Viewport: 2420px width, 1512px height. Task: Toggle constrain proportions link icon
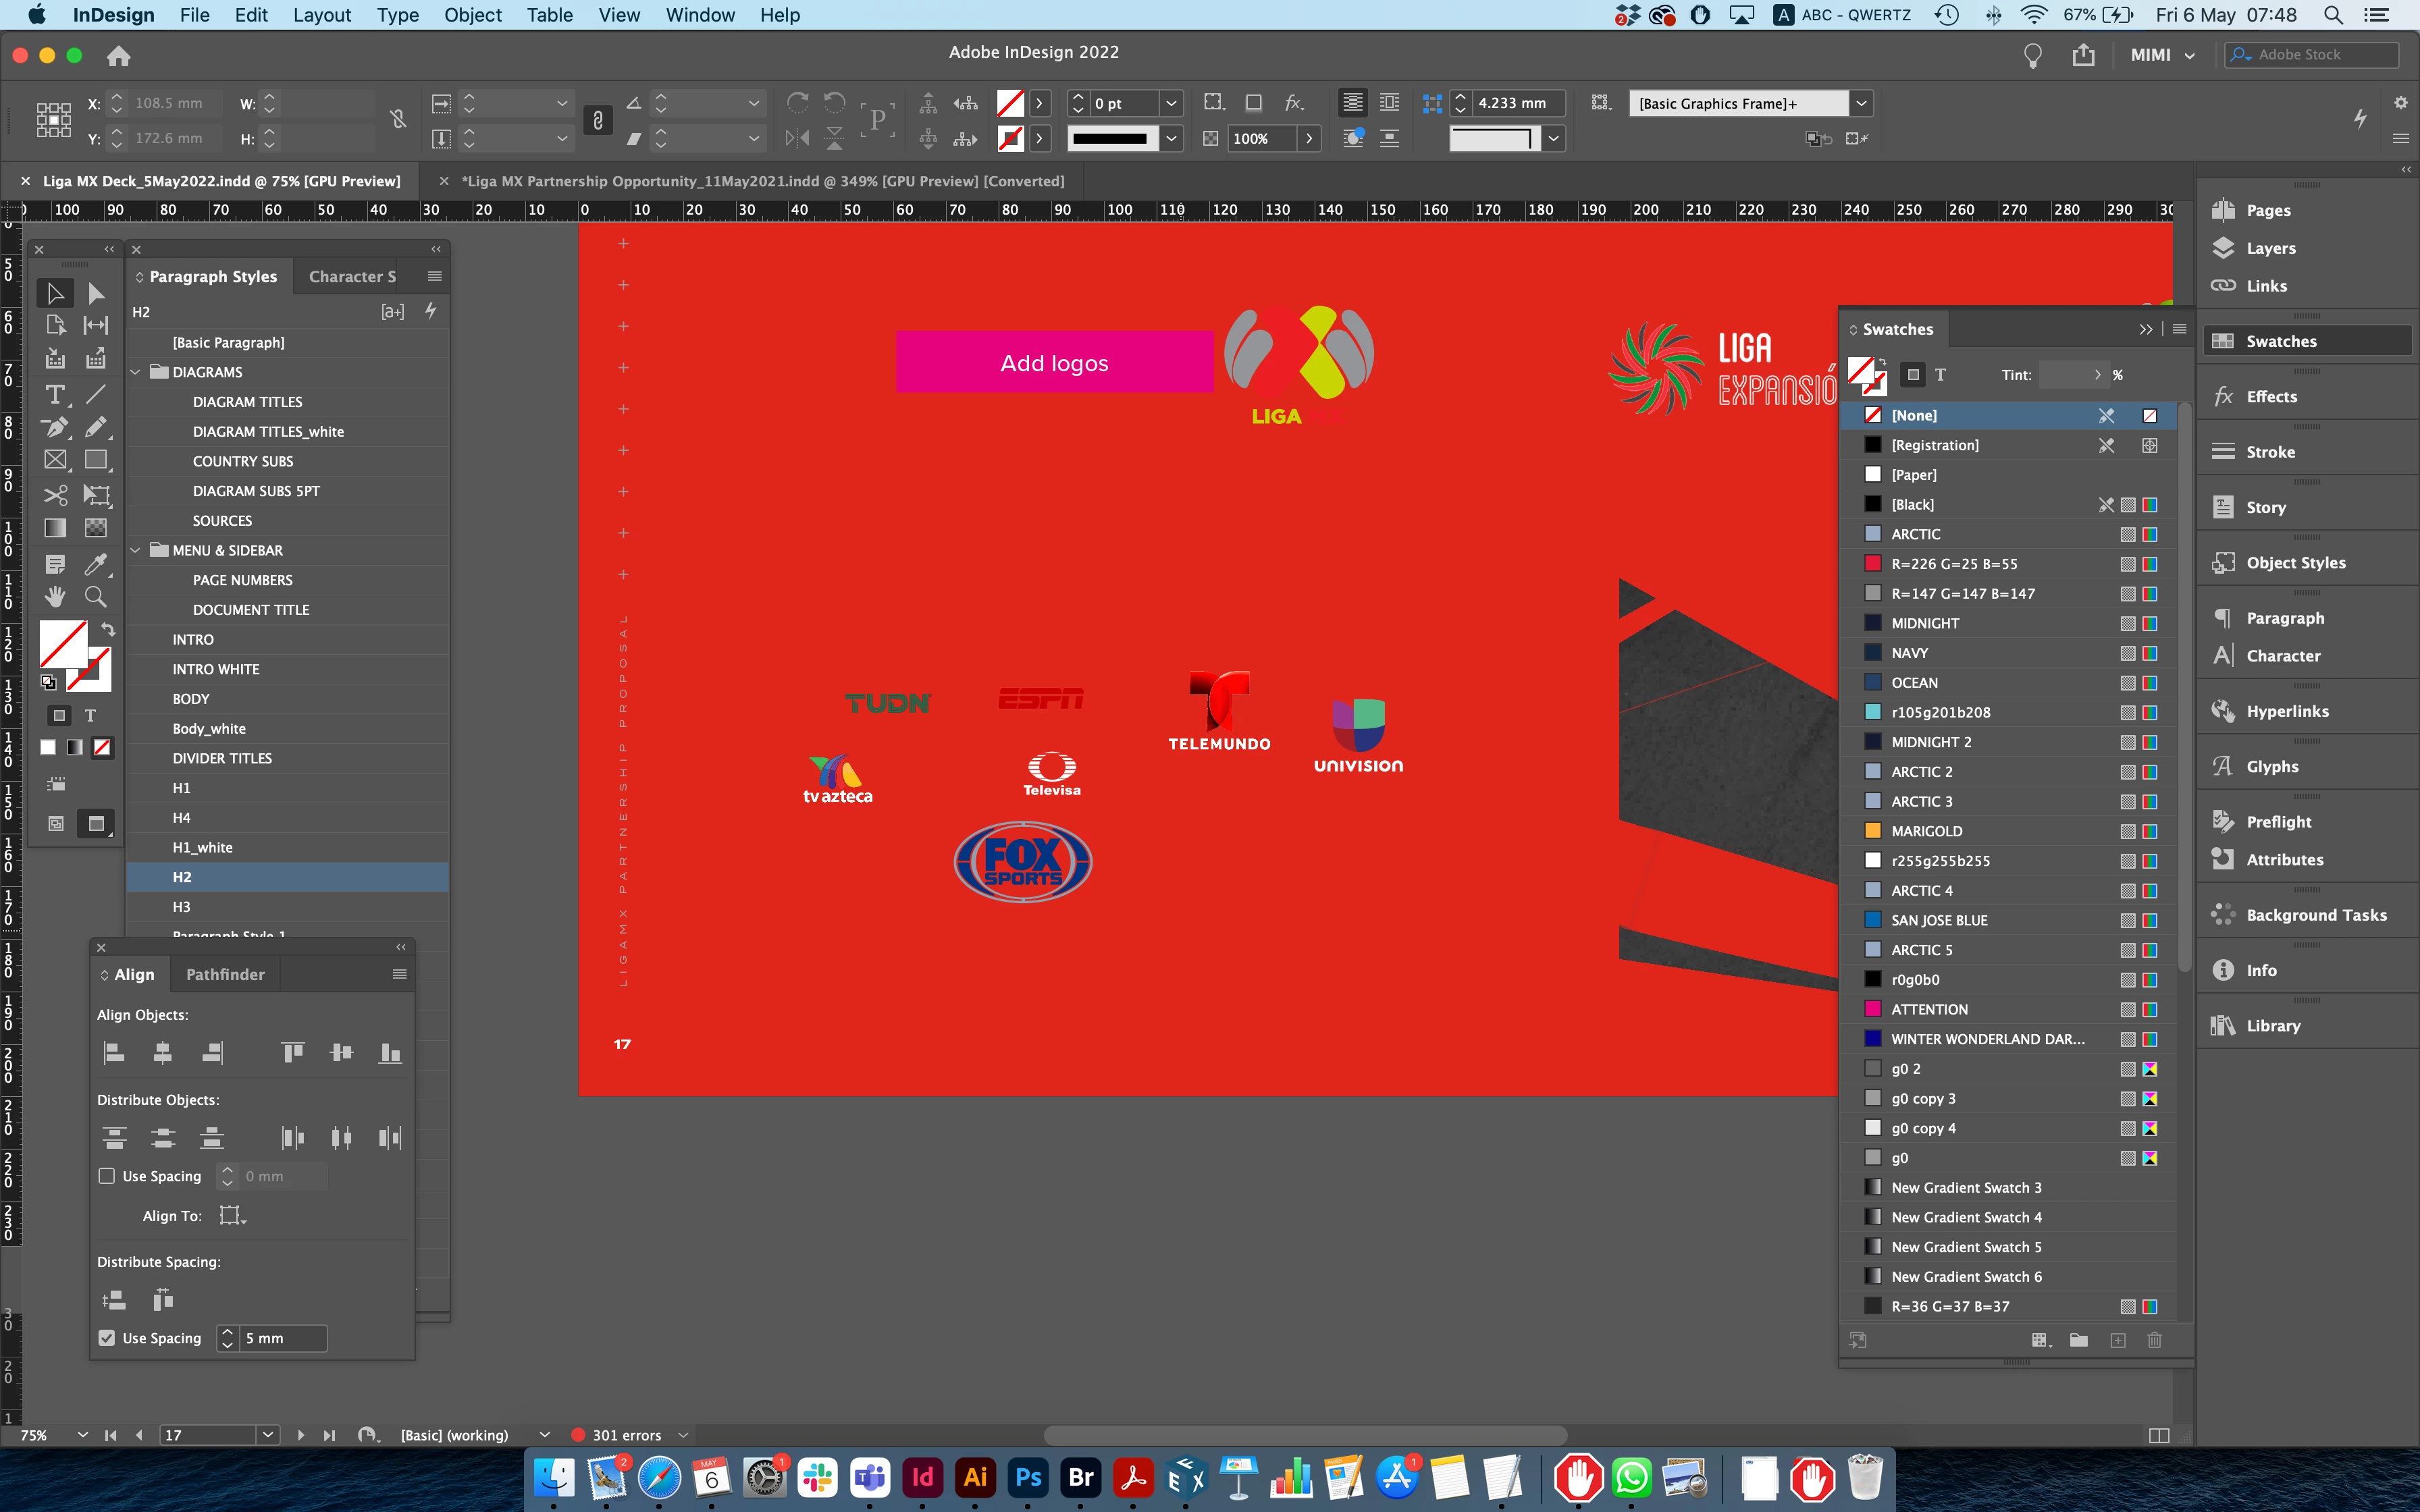(398, 120)
